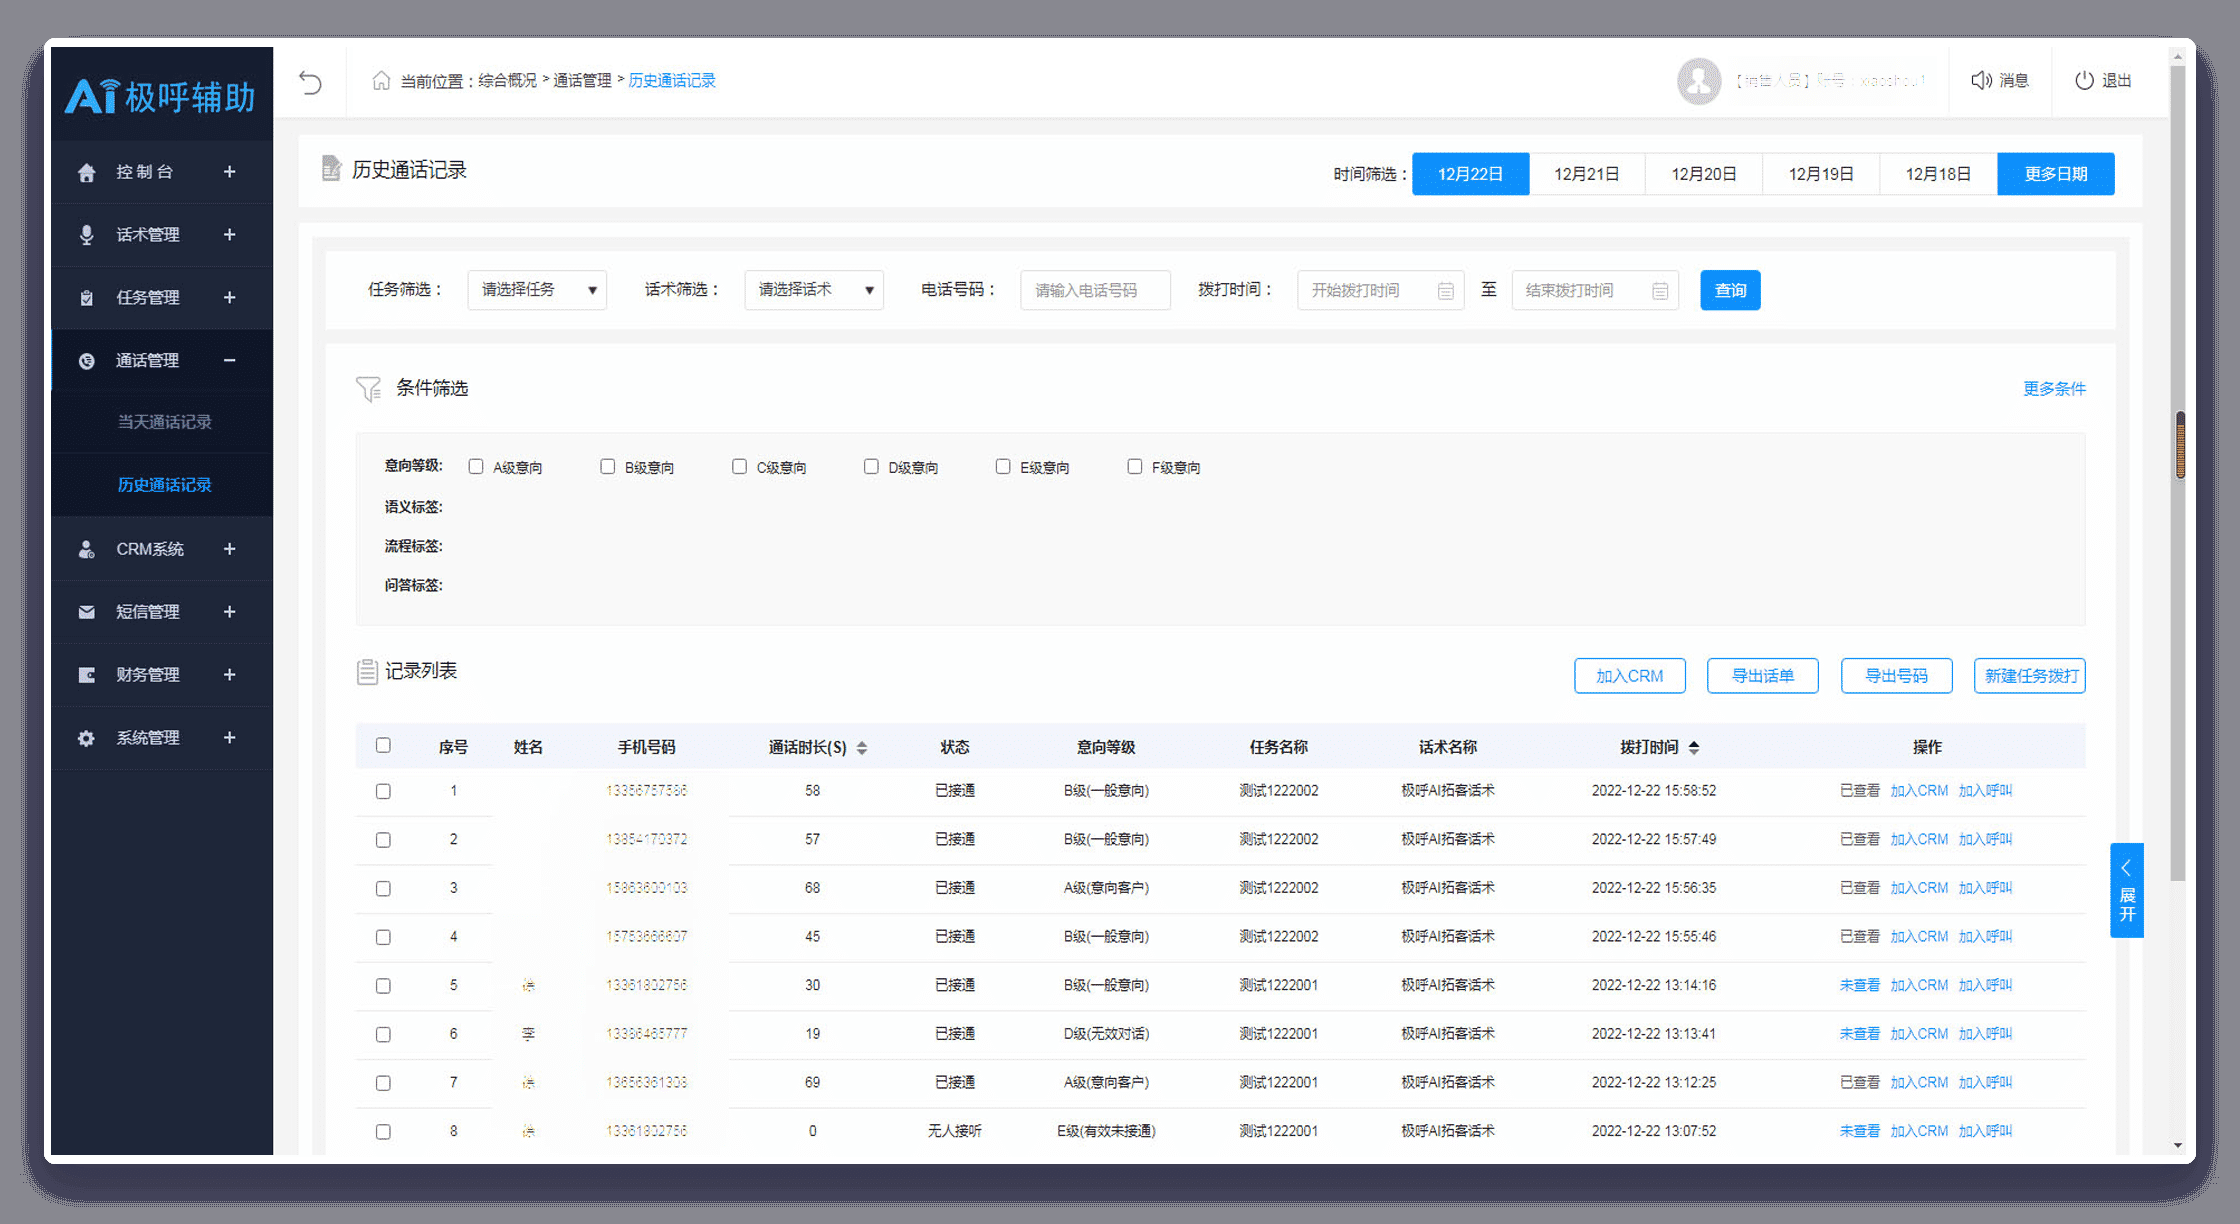Click the 加入CRM button above table
2240x1224 pixels.
(1630, 676)
